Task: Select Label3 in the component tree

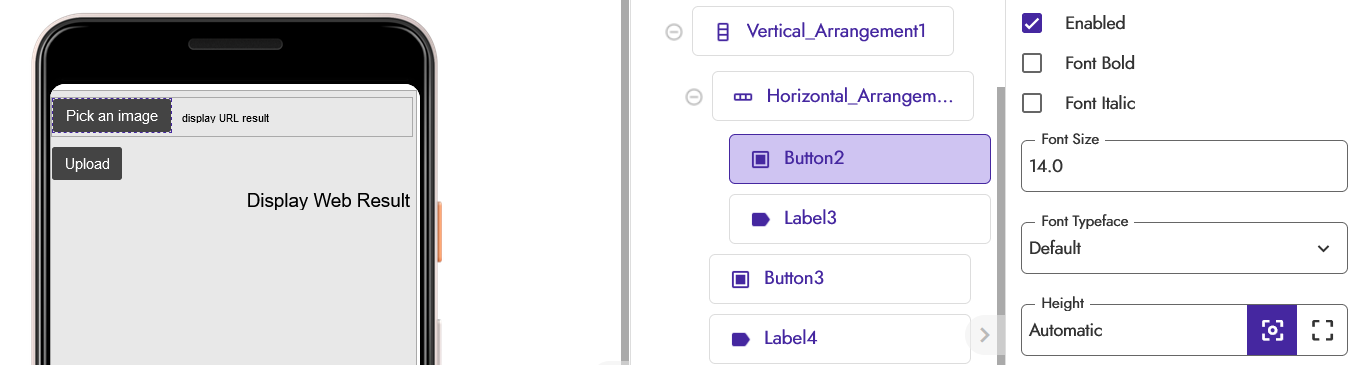Action: [860, 219]
